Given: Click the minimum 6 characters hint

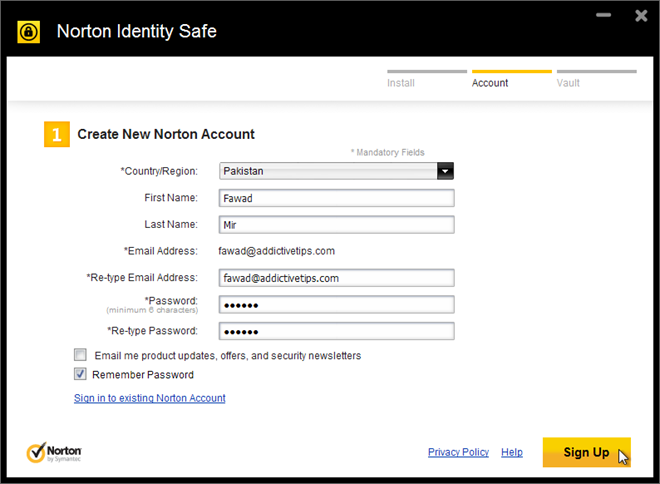Looking at the screenshot, I should click(x=152, y=310).
